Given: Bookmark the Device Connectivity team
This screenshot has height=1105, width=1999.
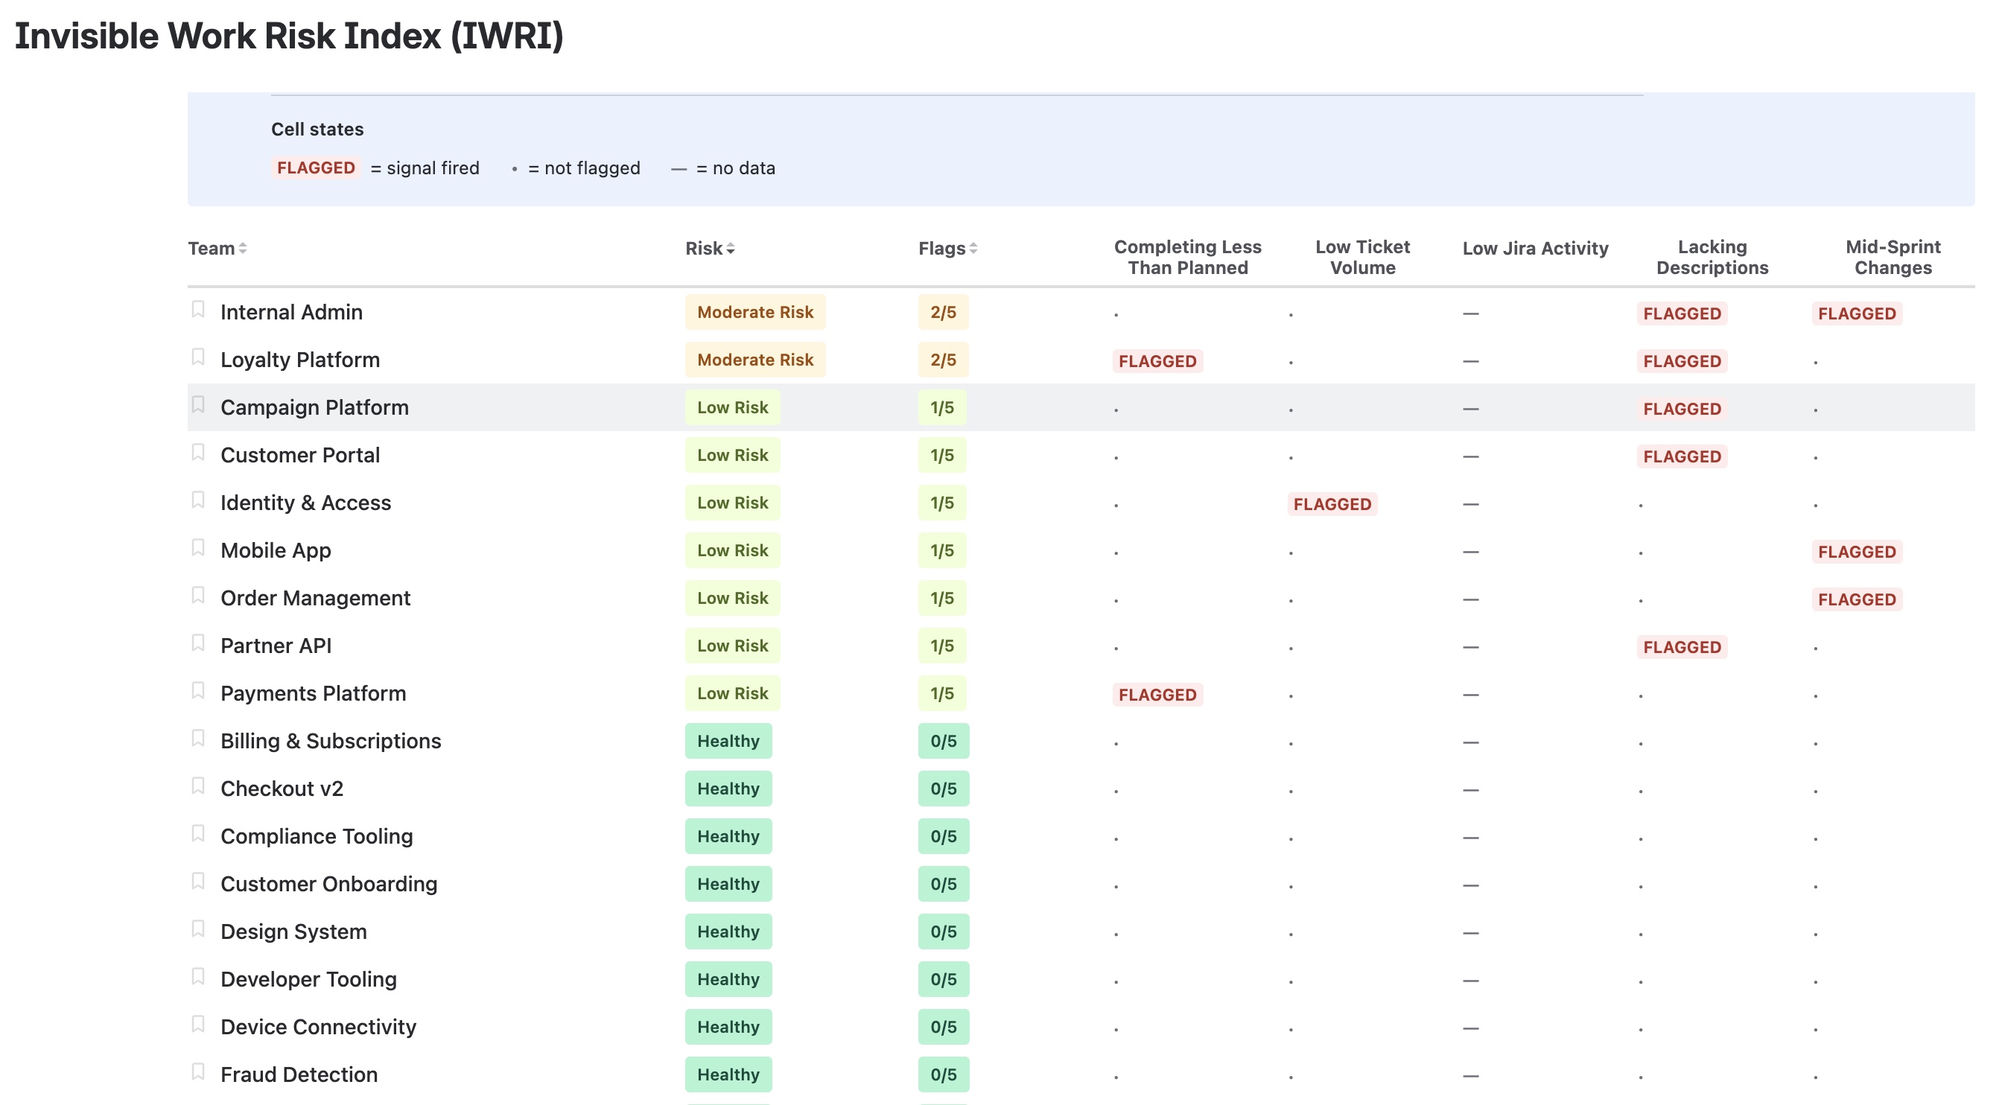Looking at the screenshot, I should [198, 1024].
